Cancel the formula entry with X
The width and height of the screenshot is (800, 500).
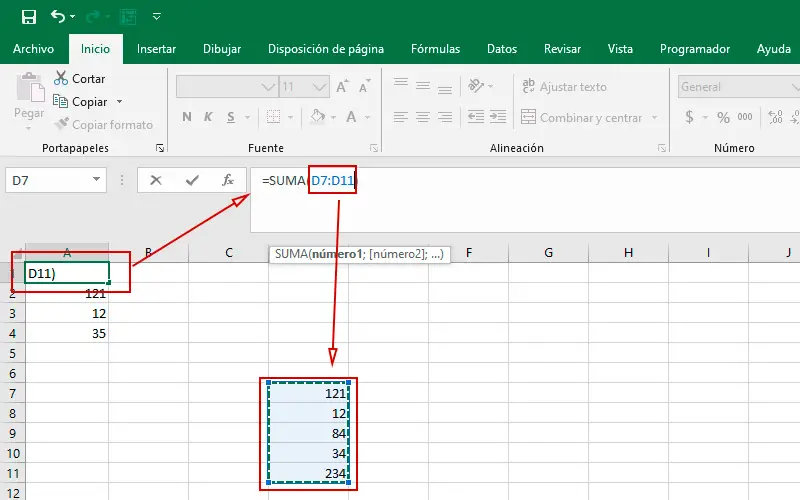156,180
